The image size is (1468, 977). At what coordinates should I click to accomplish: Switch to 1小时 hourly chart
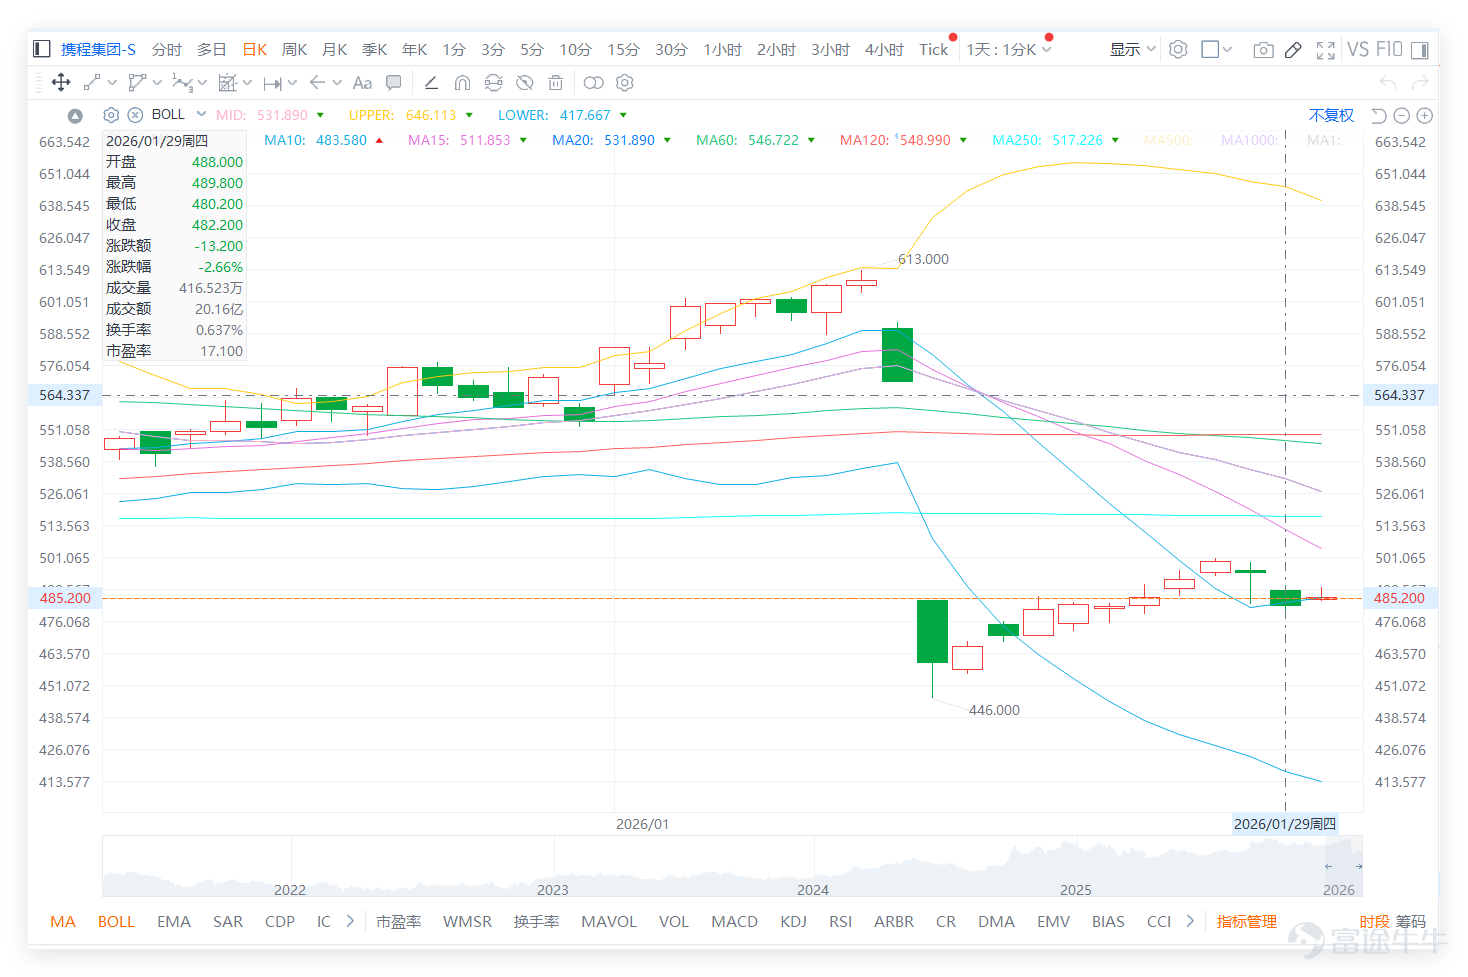723,49
